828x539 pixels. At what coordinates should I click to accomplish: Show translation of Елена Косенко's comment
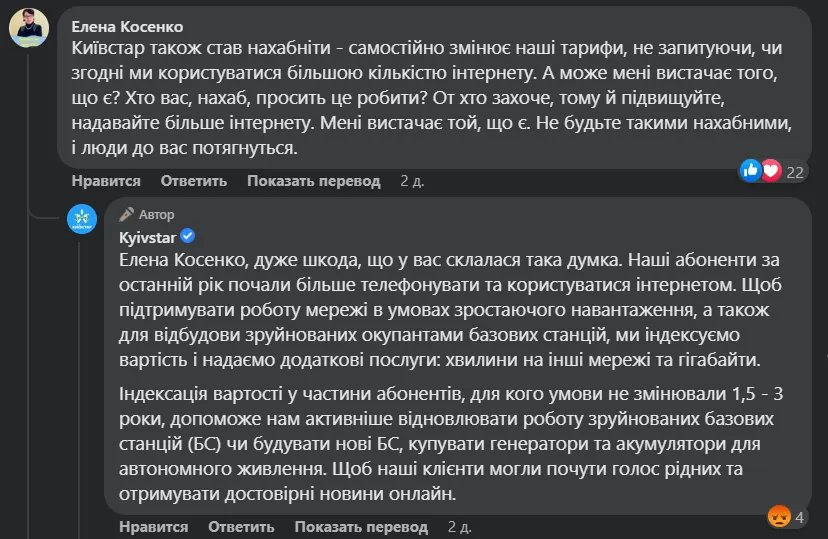pos(314,181)
